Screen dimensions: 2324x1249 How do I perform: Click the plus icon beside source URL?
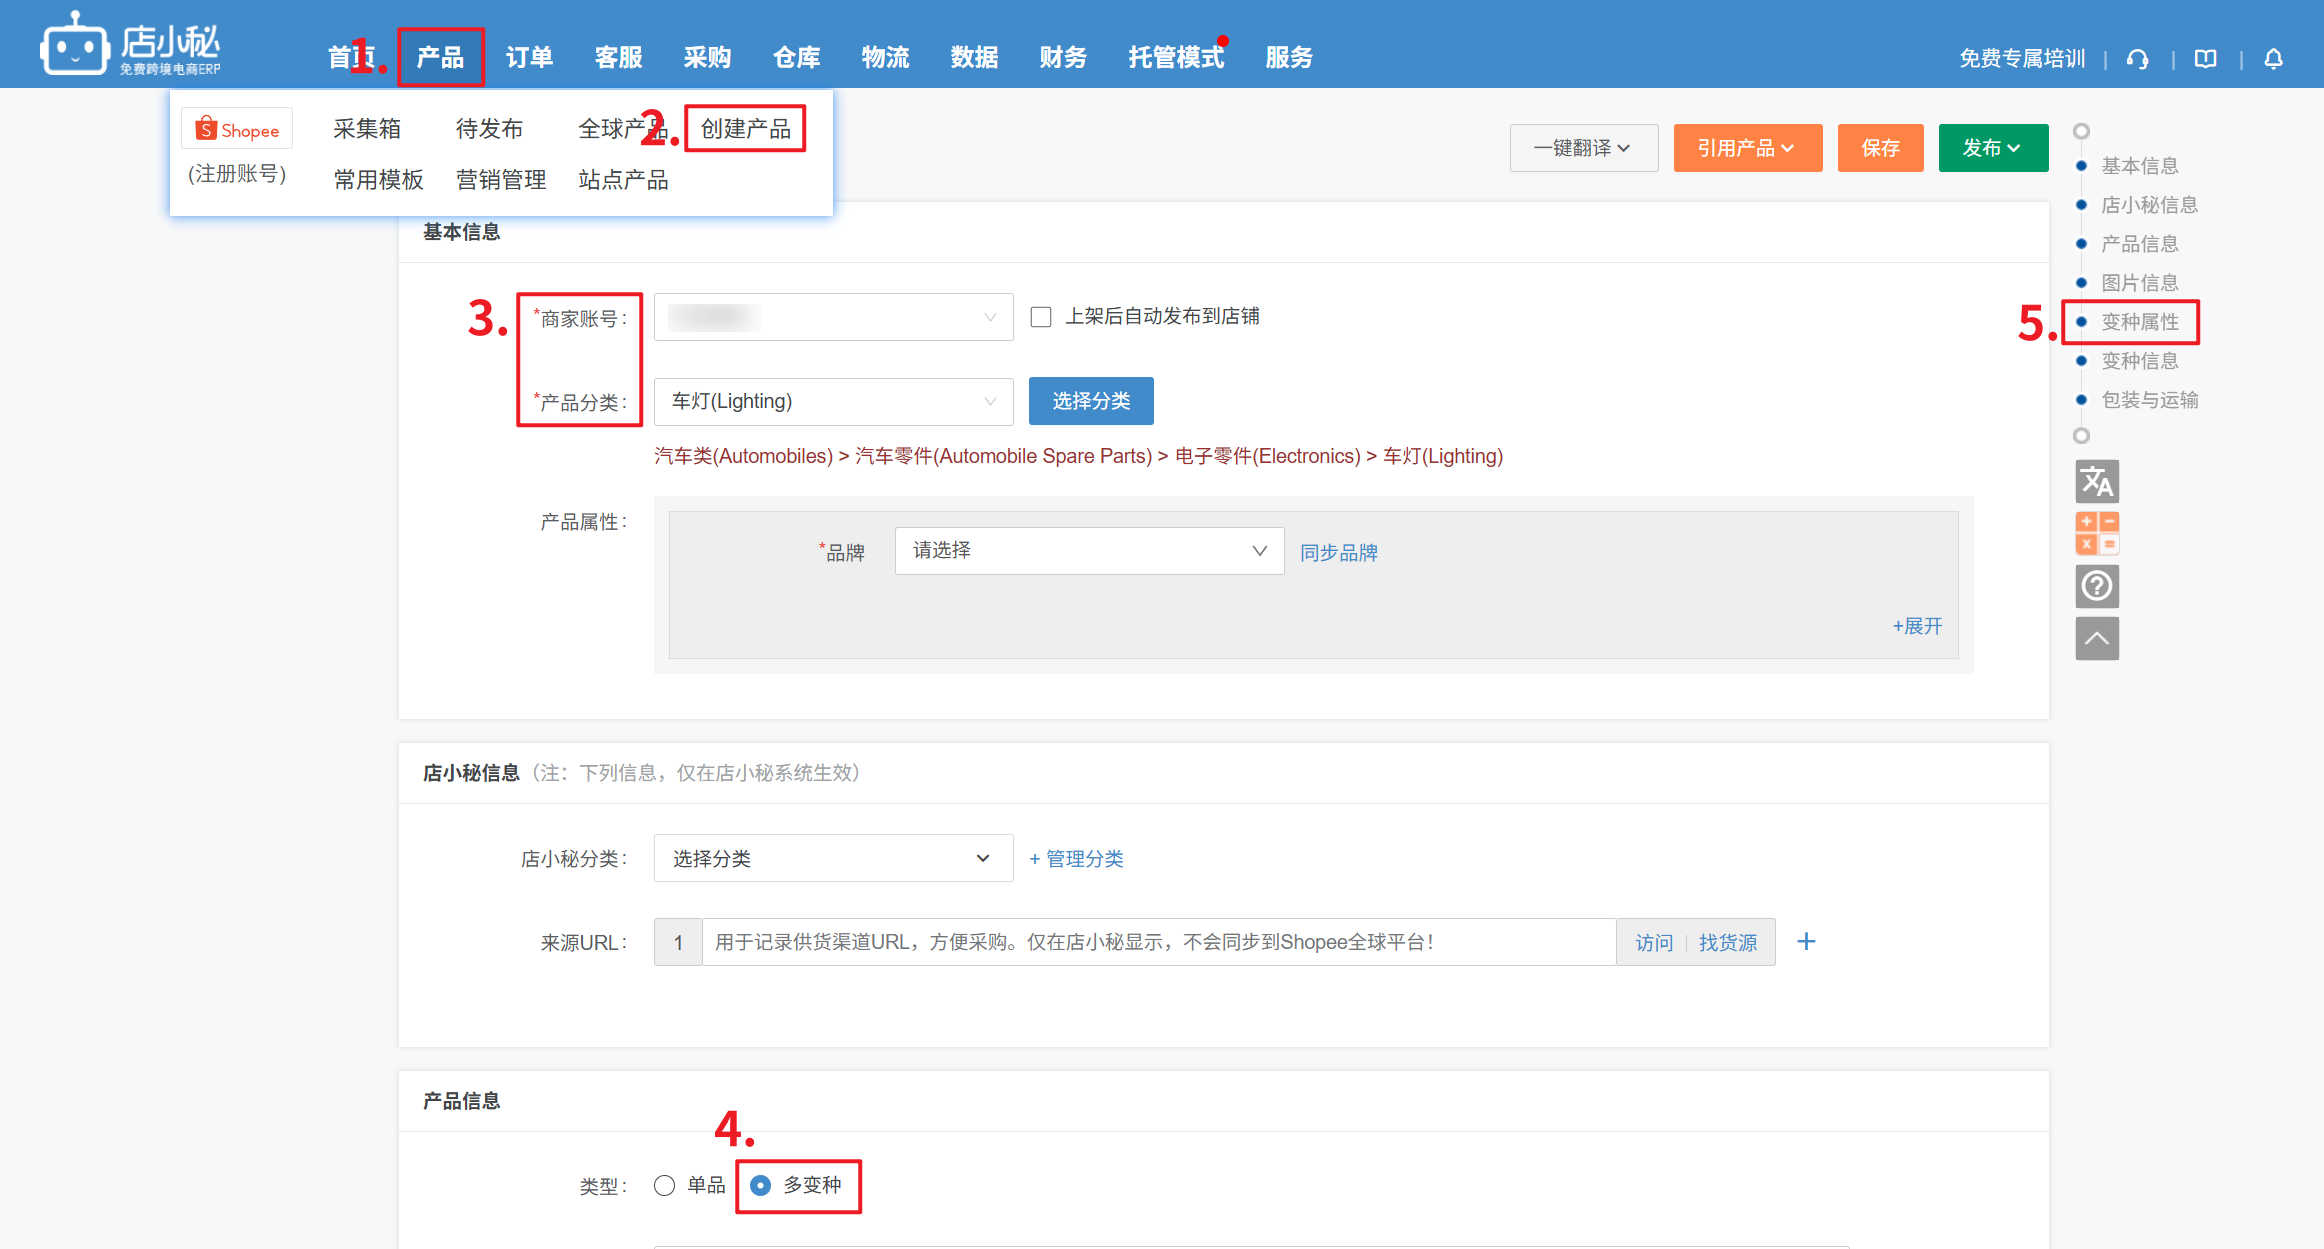coord(1806,941)
